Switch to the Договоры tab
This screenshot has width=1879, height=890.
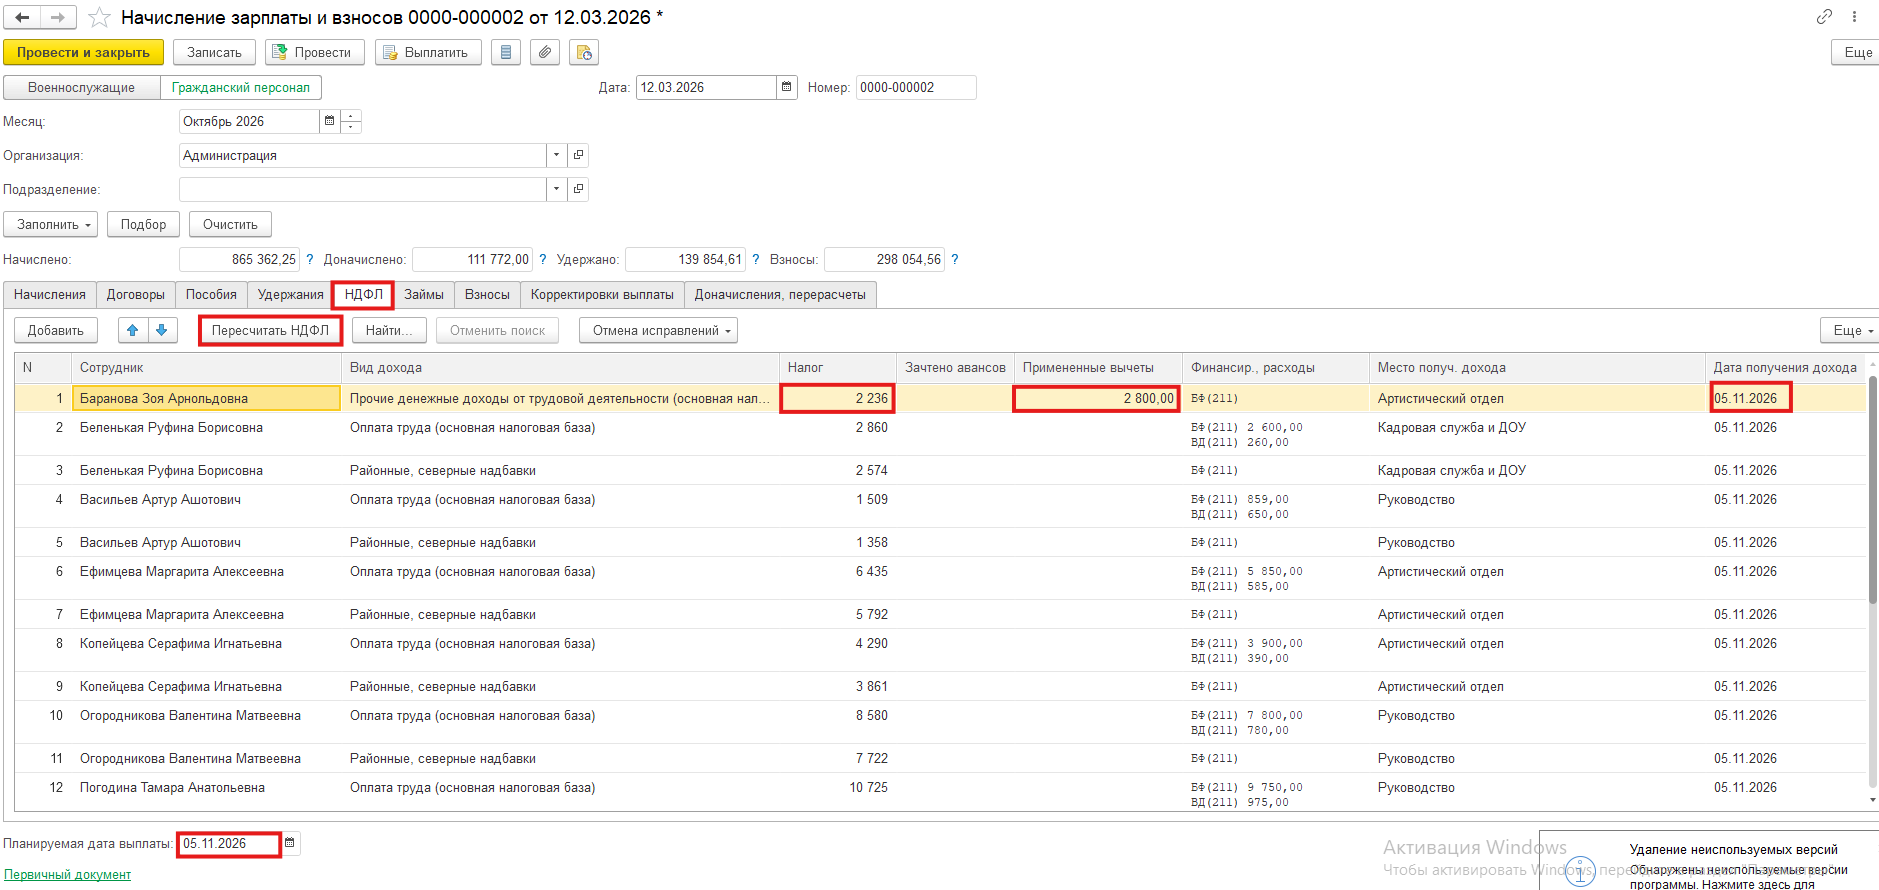point(136,294)
